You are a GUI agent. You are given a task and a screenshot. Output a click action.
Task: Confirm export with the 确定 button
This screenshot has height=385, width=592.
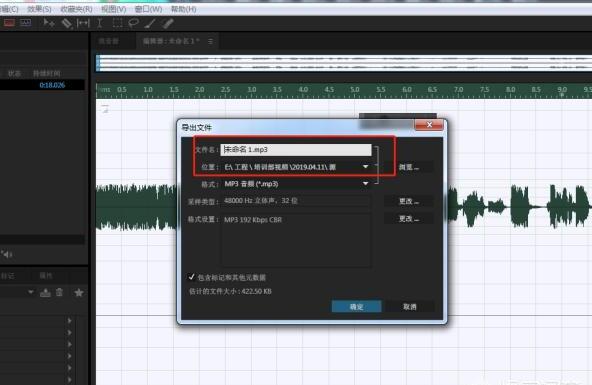click(356, 307)
